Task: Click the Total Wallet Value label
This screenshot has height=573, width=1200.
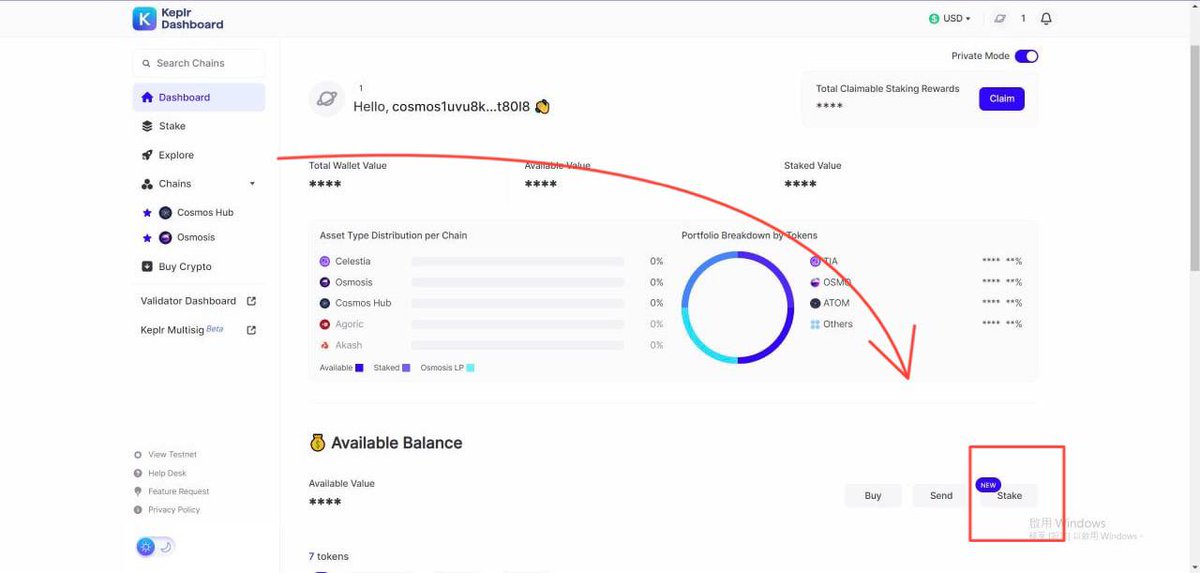Action: point(347,166)
